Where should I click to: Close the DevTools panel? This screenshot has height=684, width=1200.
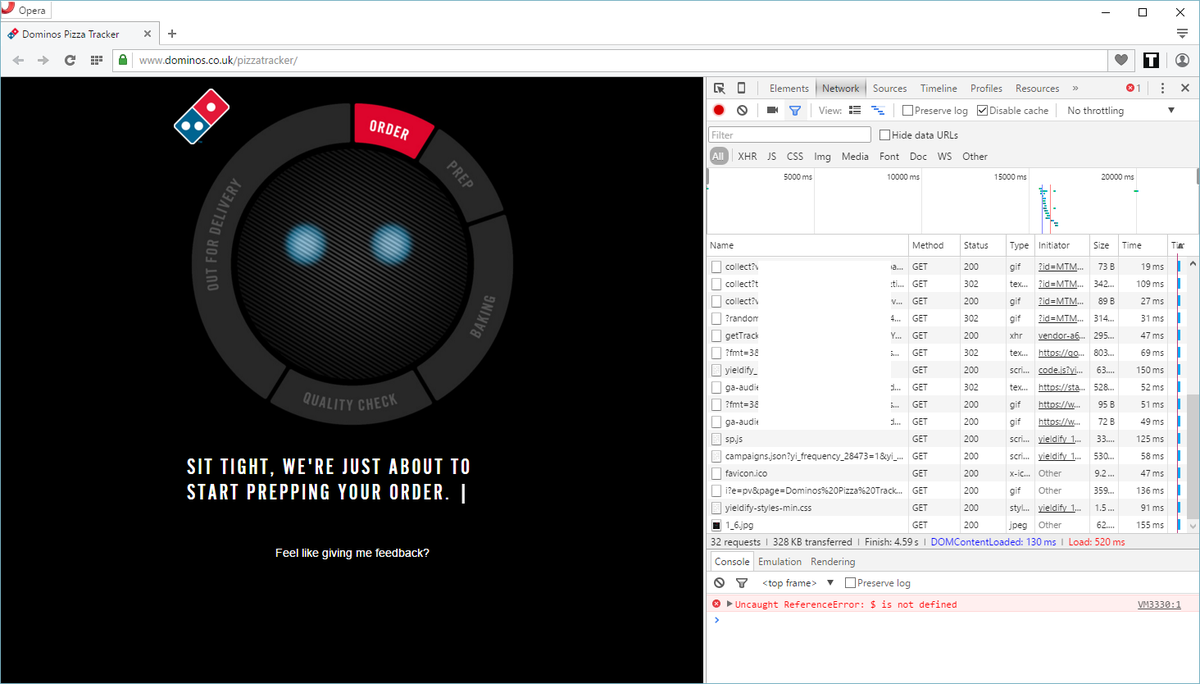click(x=1184, y=88)
